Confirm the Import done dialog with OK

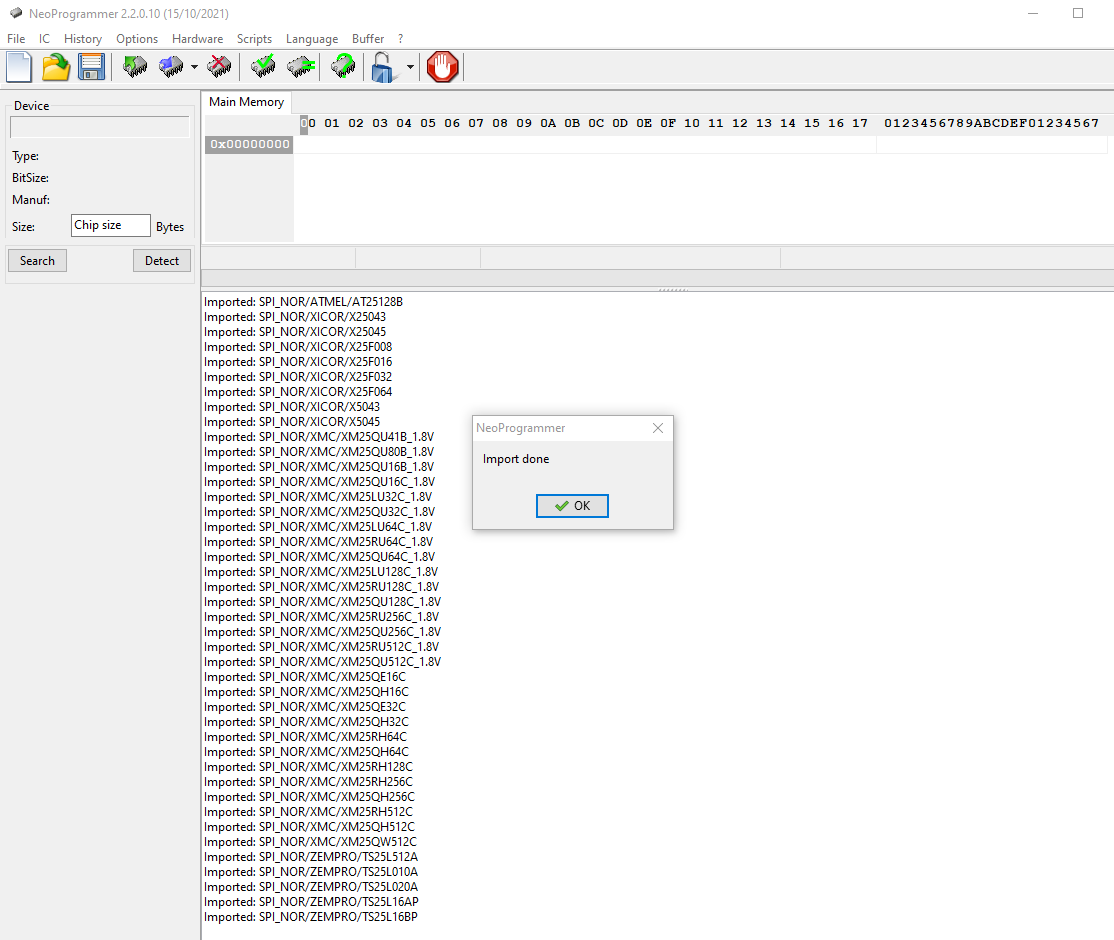pyautogui.click(x=572, y=506)
